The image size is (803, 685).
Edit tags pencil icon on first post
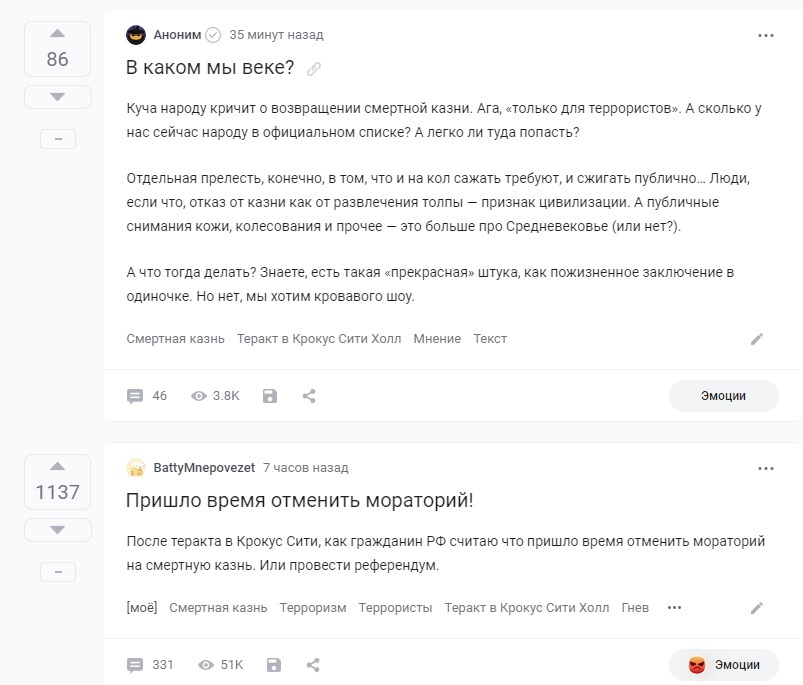tap(757, 339)
